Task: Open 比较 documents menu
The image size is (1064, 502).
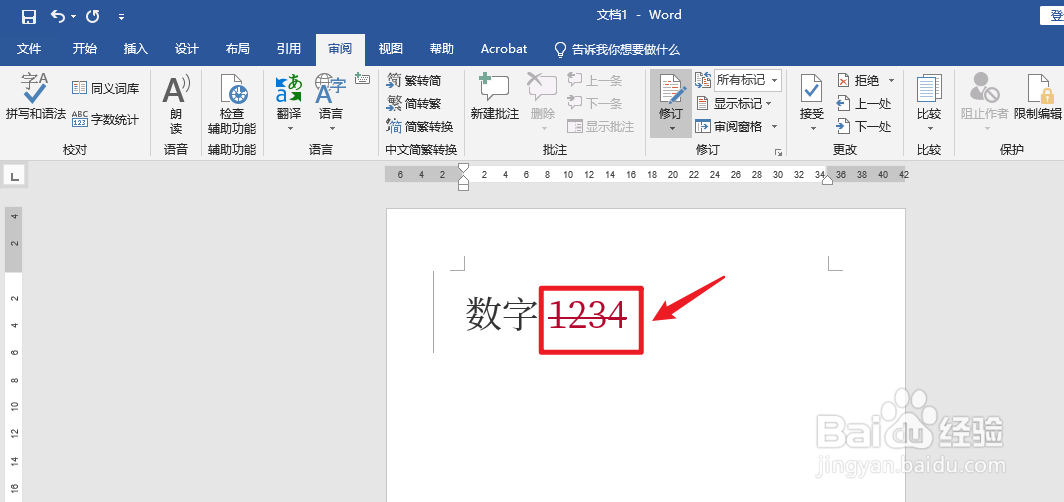Action: (929, 103)
